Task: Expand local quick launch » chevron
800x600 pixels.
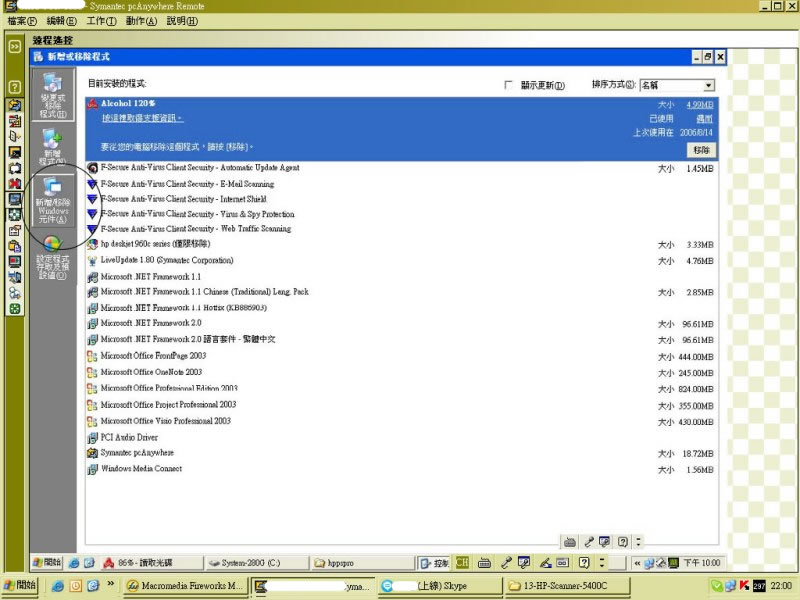Action: [110, 584]
